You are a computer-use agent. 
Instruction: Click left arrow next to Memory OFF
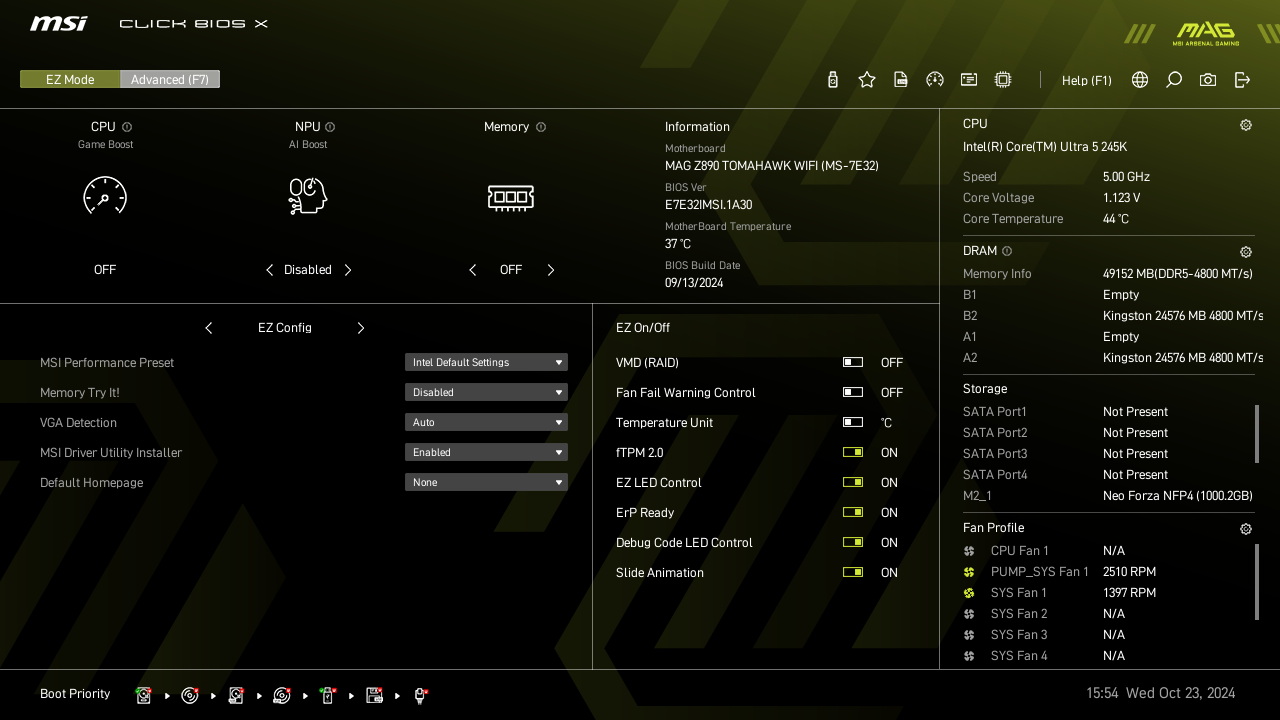pos(472,270)
